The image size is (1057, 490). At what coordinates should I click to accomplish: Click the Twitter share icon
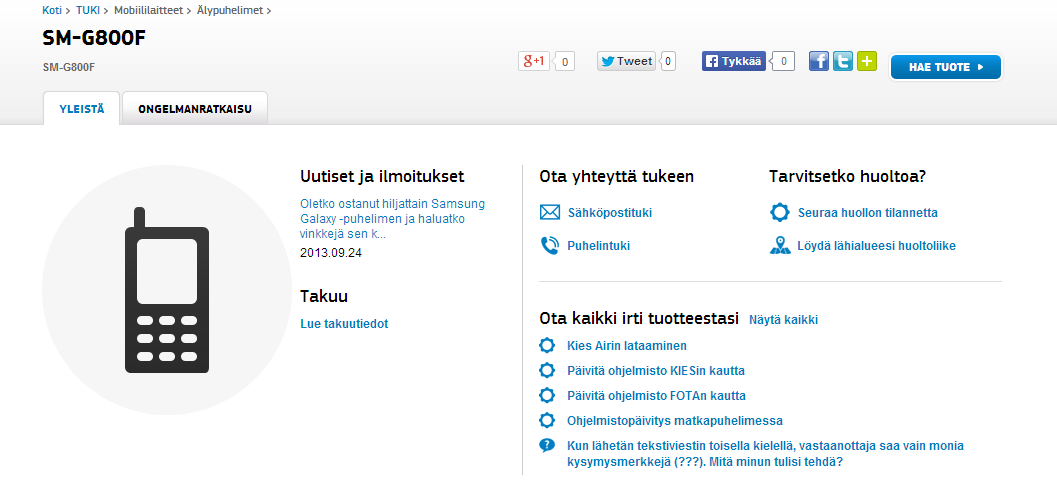click(843, 61)
